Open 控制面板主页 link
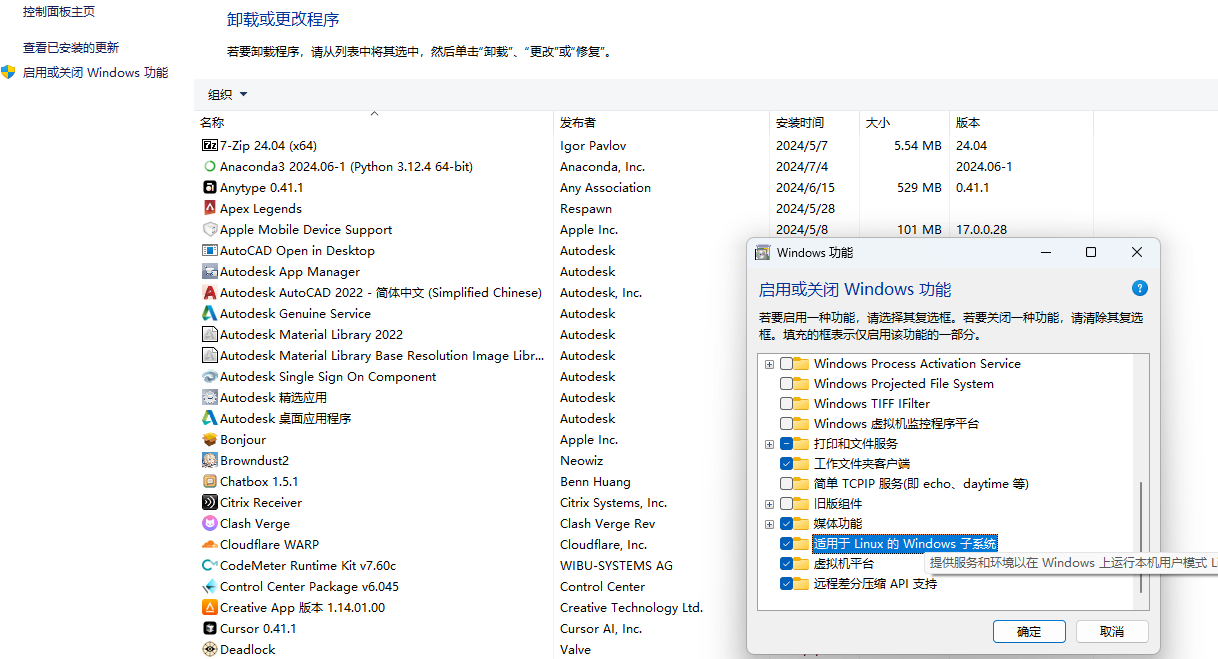The image size is (1218, 659). coord(59,11)
